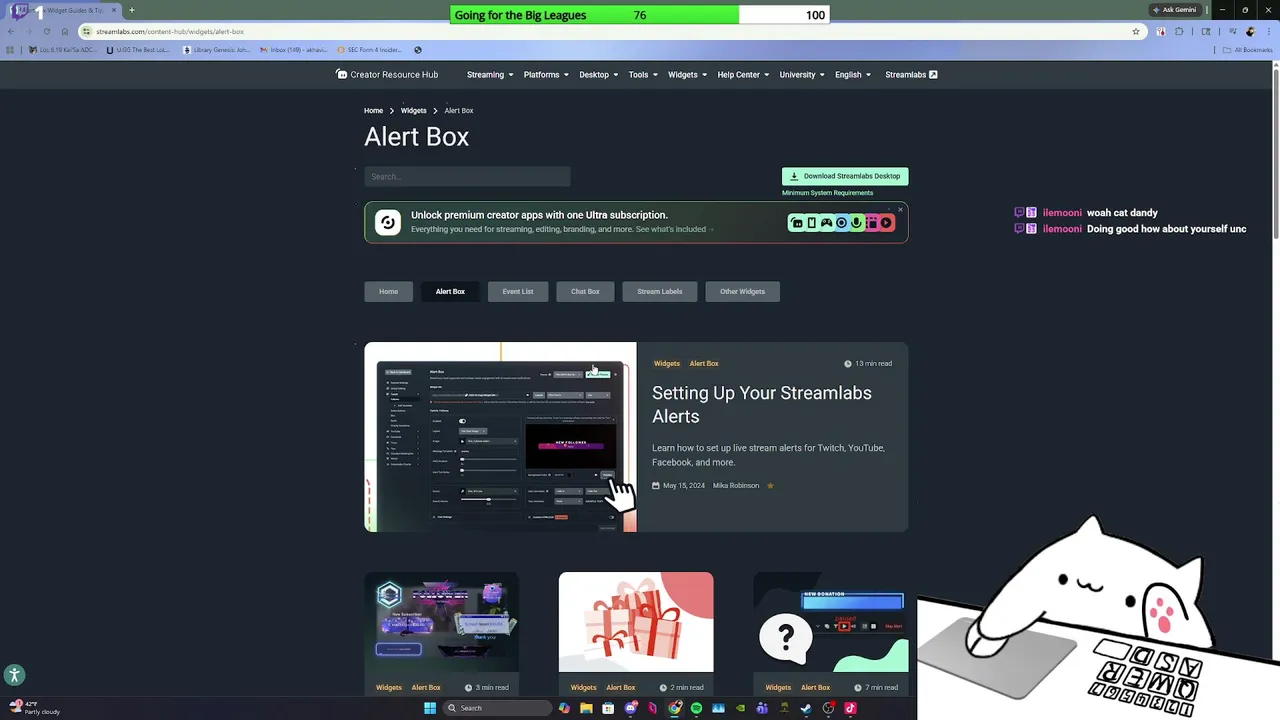Image resolution: width=1280 pixels, height=720 pixels.
Task: Open the English language dropdown
Action: pos(853,74)
